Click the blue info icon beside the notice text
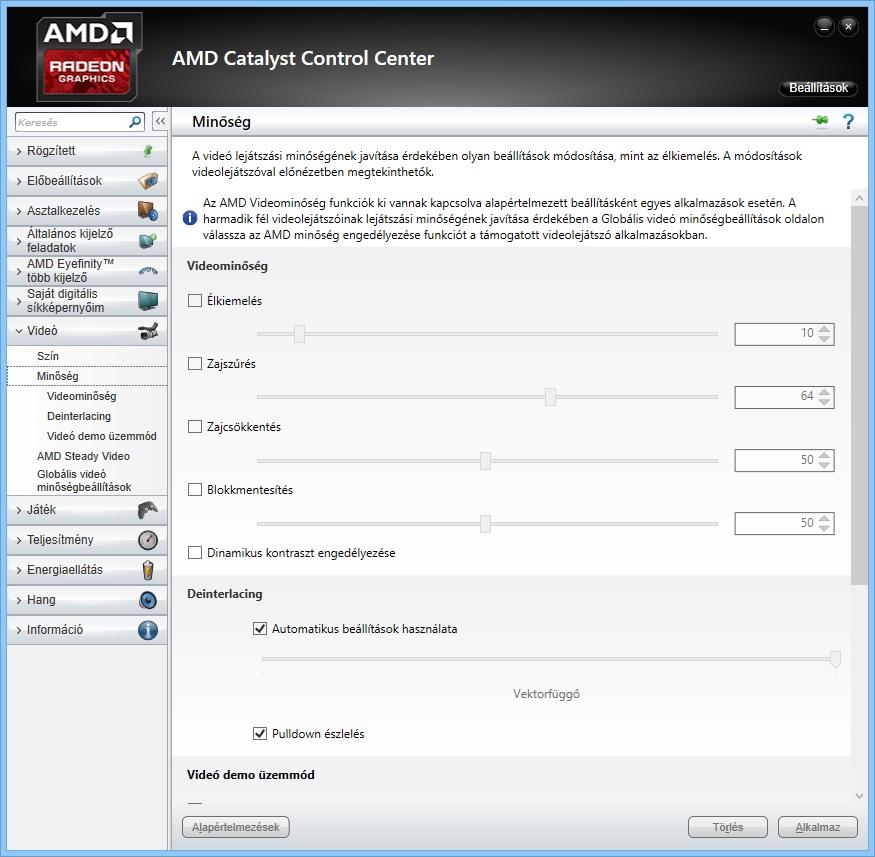The height and width of the screenshot is (857, 875). pos(190,218)
